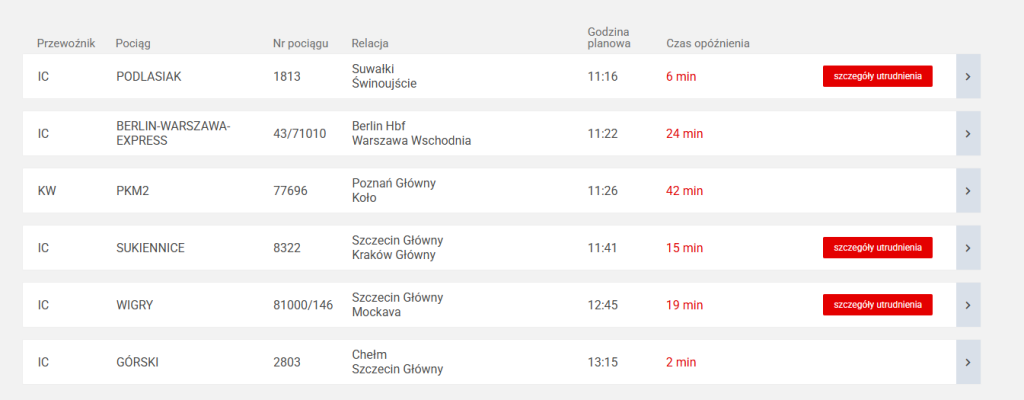Expand the GÓRSKI train row chevron
The height and width of the screenshot is (400, 1024).
coord(968,362)
